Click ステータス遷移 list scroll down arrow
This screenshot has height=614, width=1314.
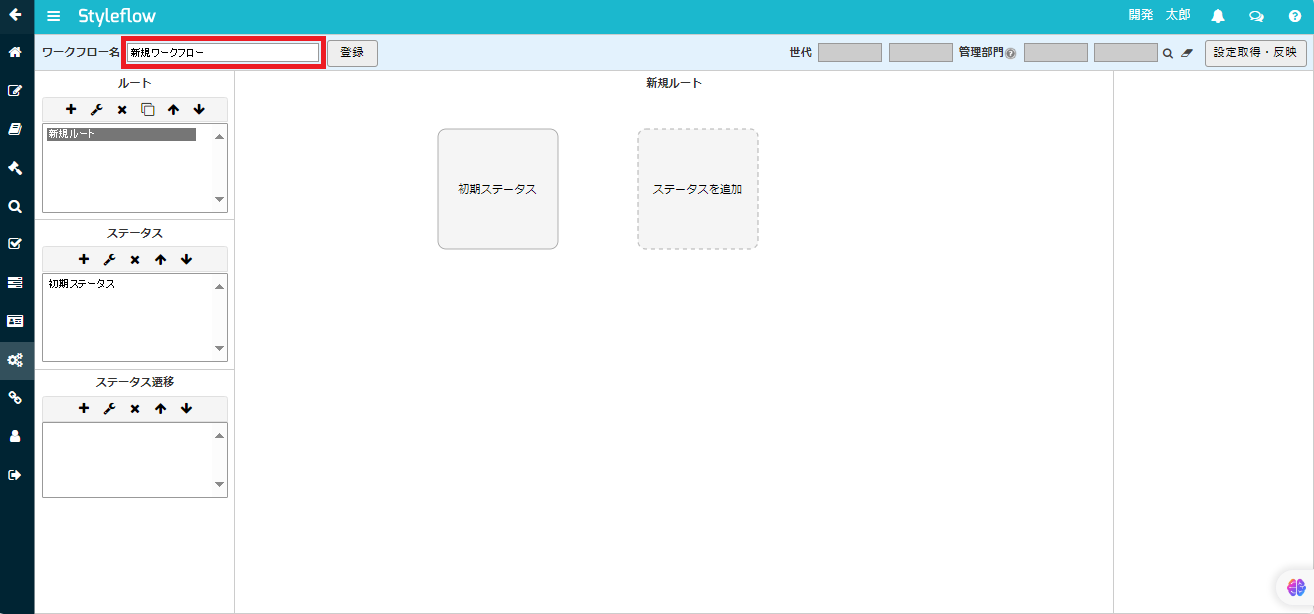click(x=220, y=485)
